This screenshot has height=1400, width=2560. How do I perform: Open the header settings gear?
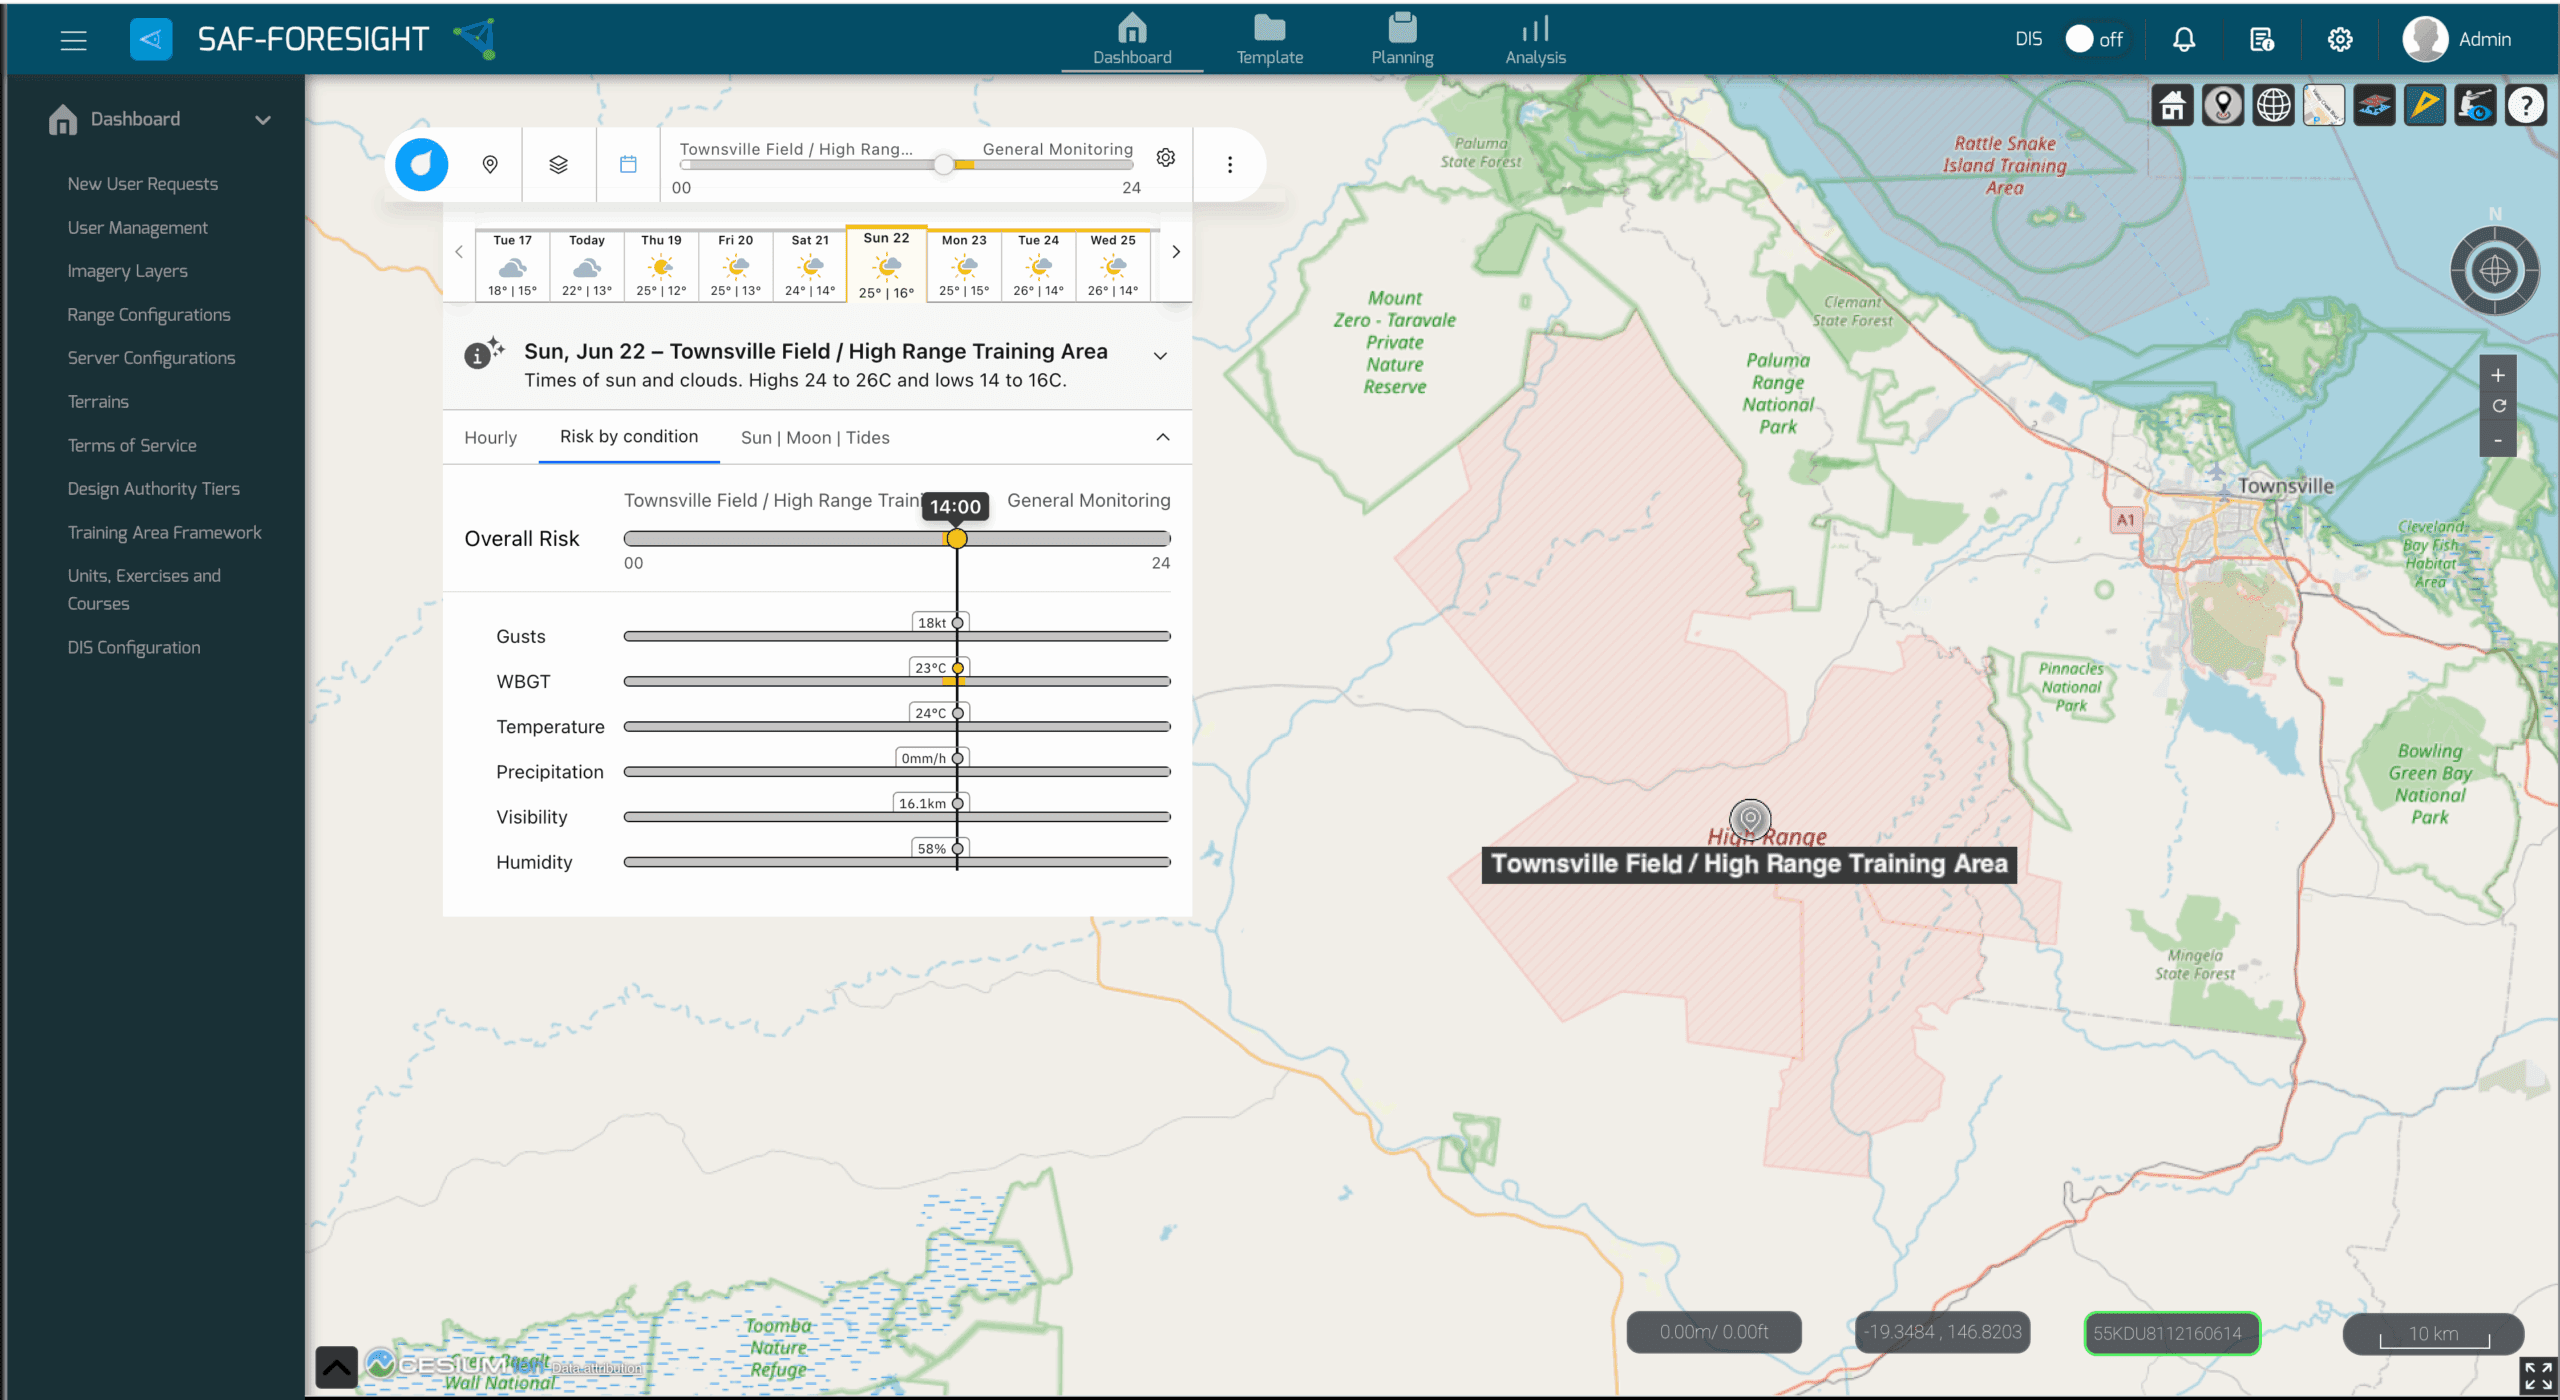click(2339, 40)
